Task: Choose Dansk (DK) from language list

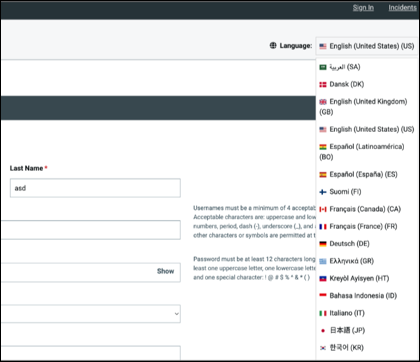Action: coord(366,84)
